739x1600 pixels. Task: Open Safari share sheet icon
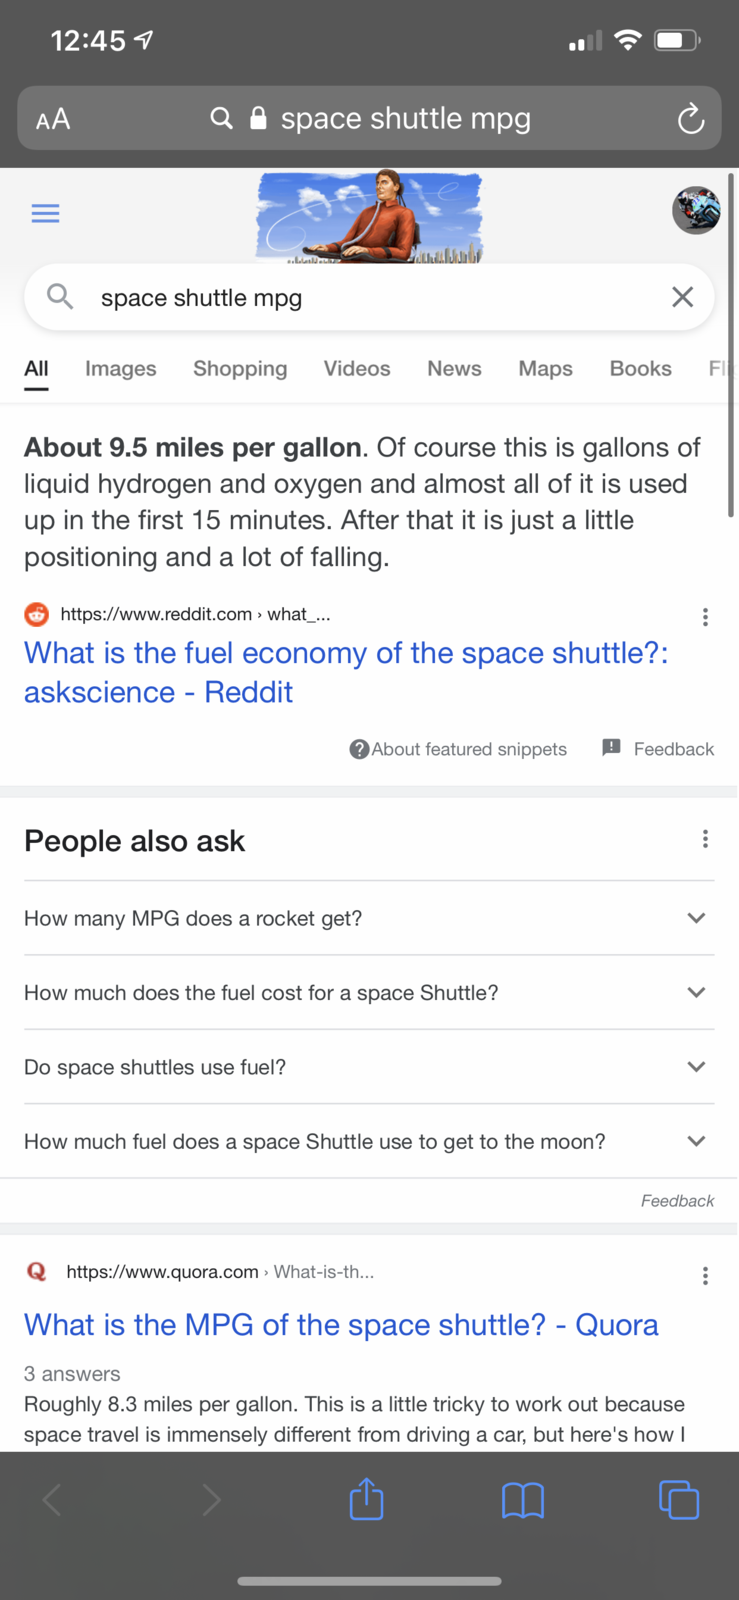366,1499
